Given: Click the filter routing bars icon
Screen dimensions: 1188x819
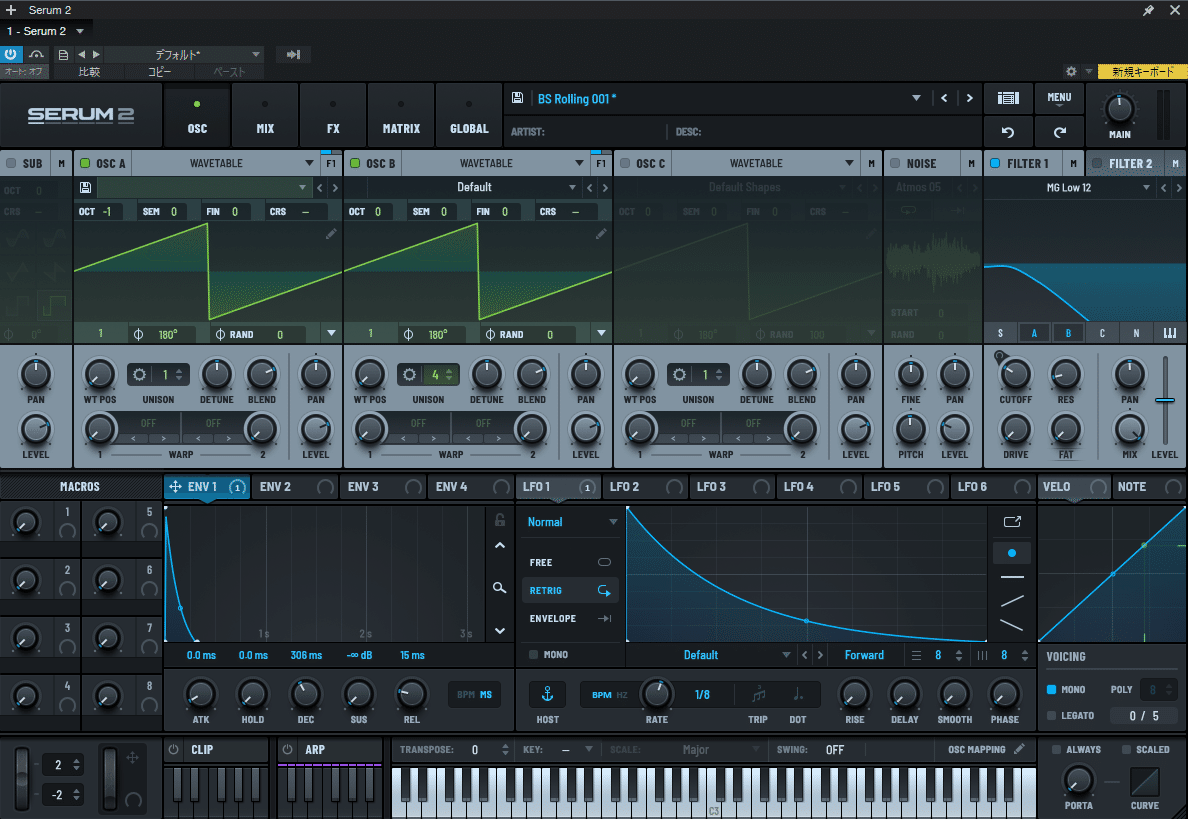Looking at the screenshot, I should pos(1170,333).
